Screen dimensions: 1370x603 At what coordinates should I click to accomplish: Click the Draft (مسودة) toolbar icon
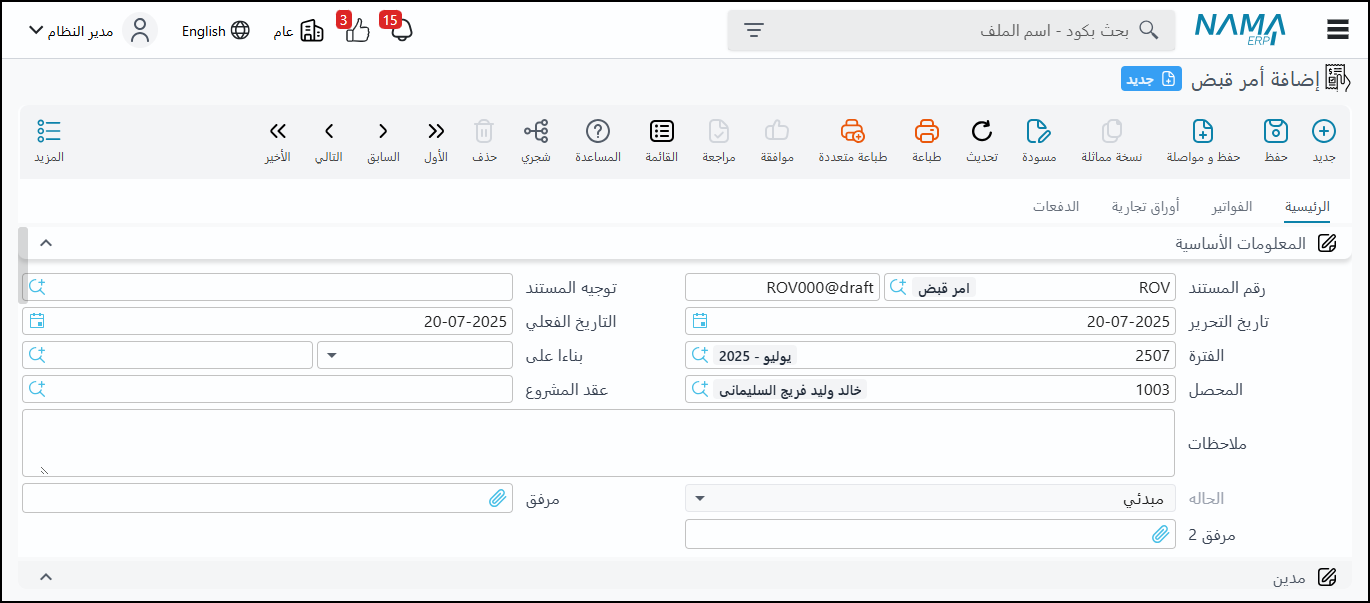coord(1038,132)
